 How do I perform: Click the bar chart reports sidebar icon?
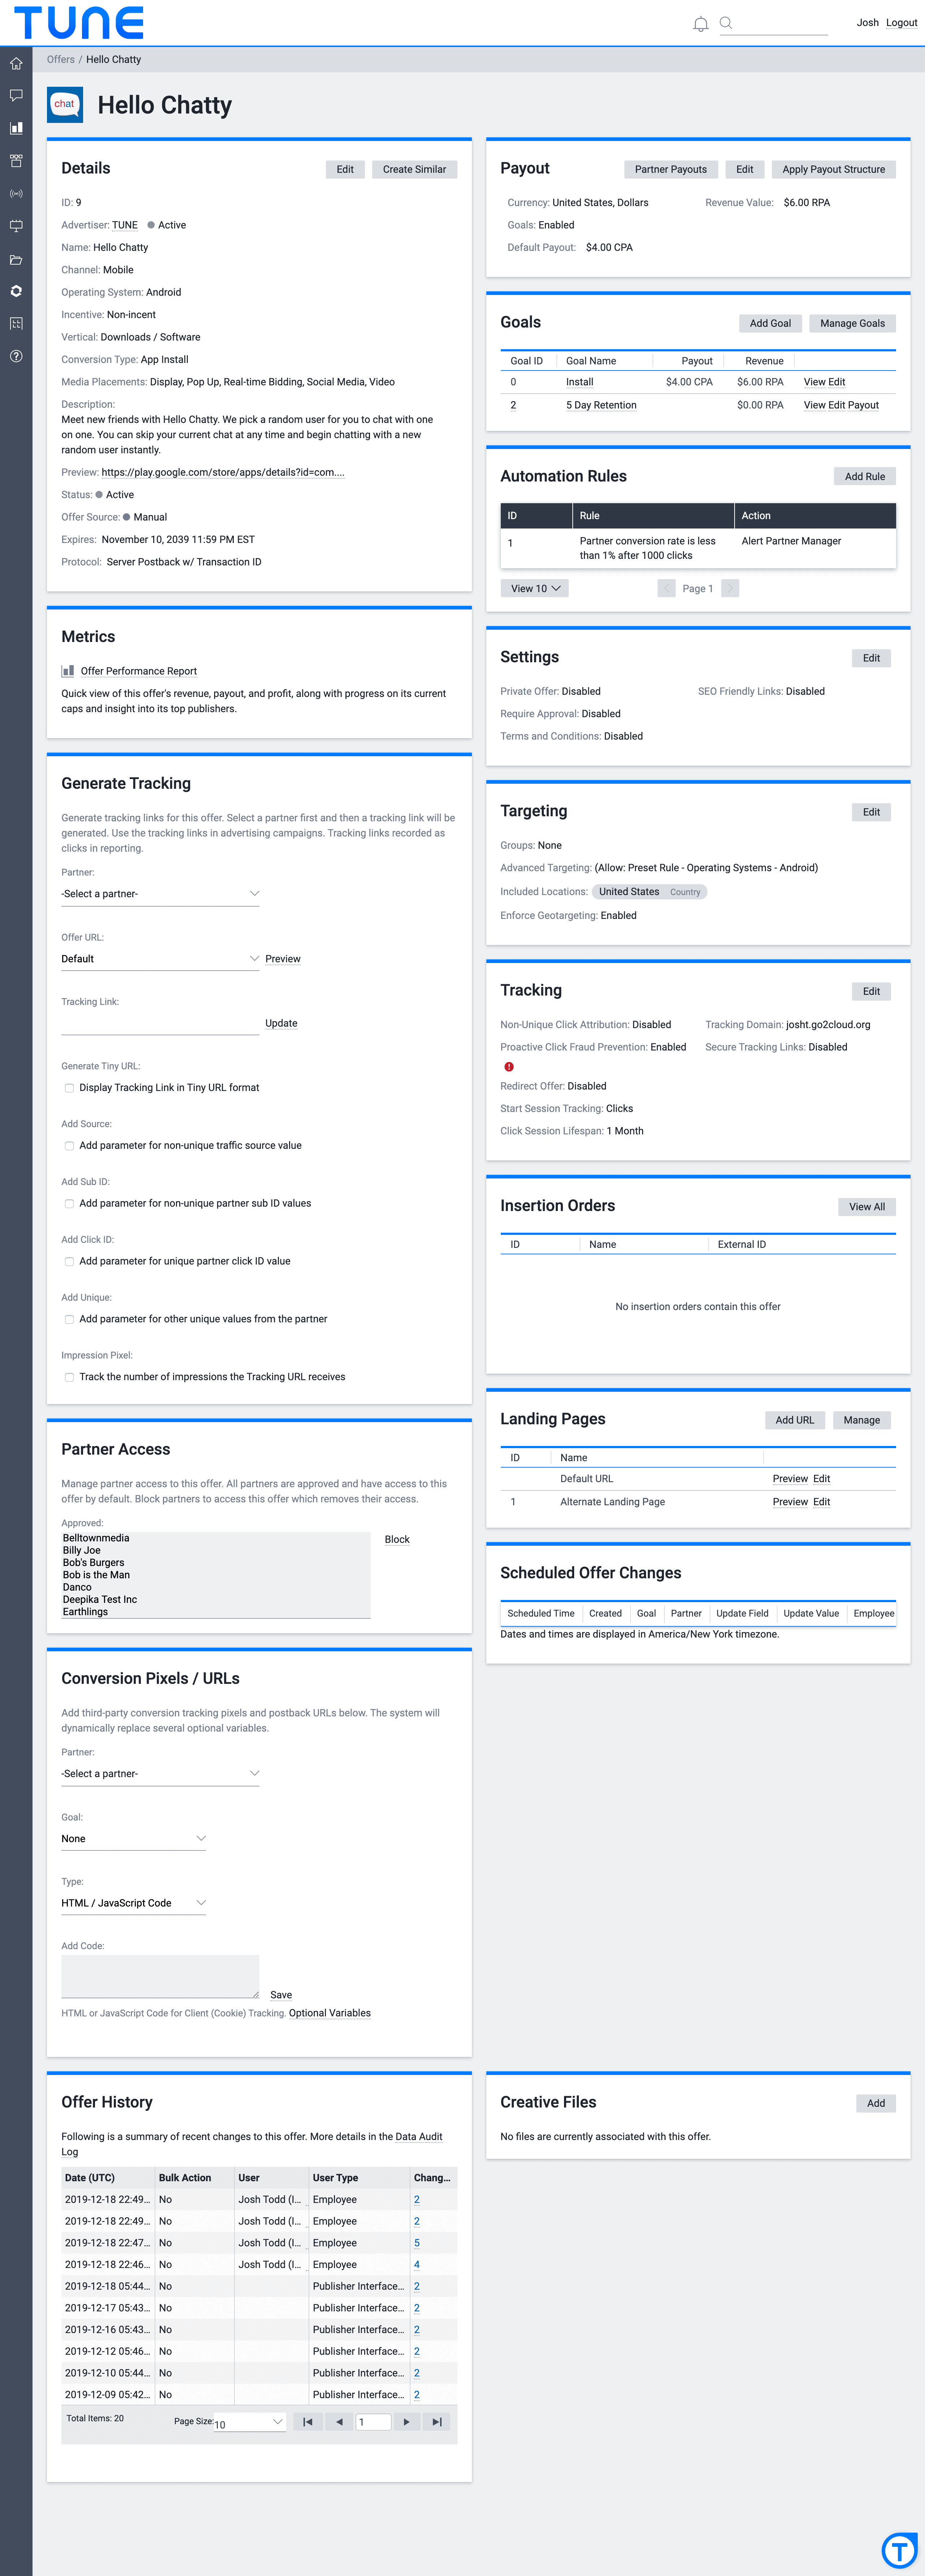(x=16, y=128)
